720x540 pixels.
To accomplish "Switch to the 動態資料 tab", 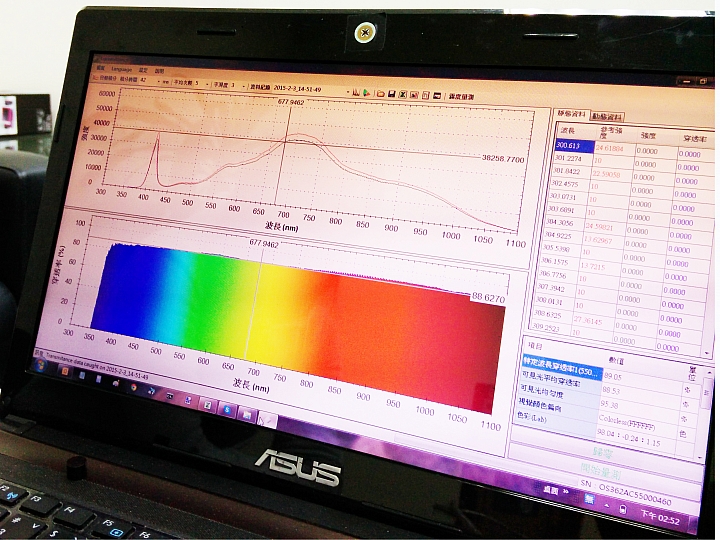I will 607,117.
